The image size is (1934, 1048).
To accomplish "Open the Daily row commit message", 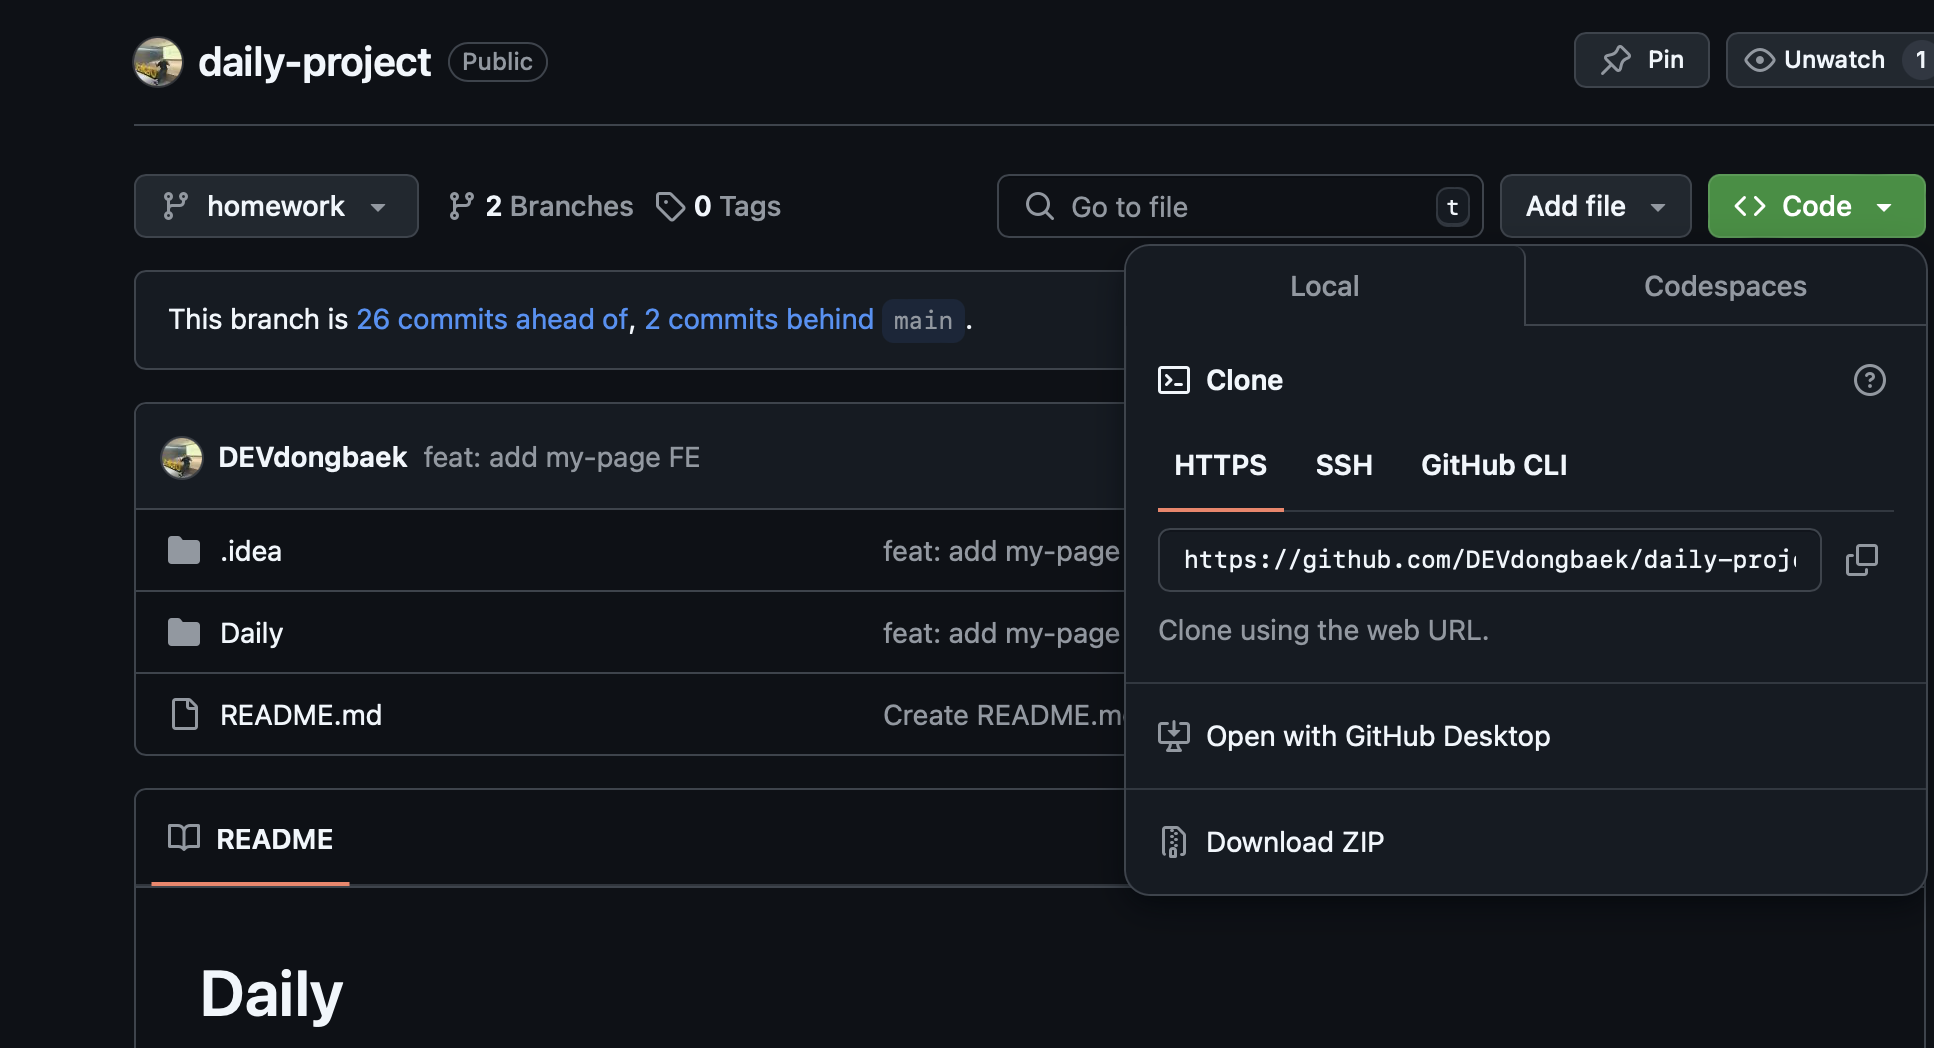I will (x=1003, y=633).
